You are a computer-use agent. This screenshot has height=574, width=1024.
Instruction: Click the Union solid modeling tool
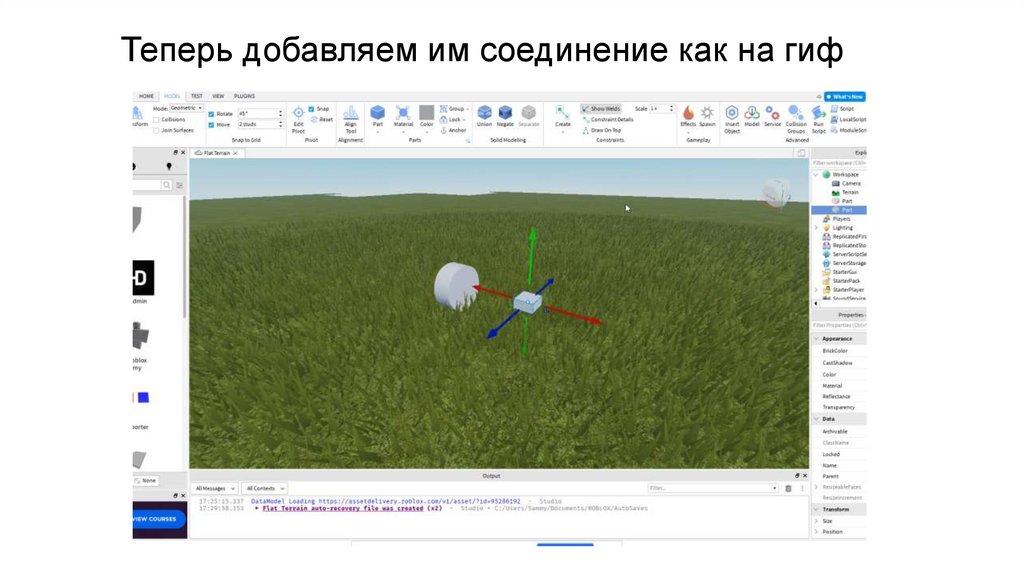(484, 116)
